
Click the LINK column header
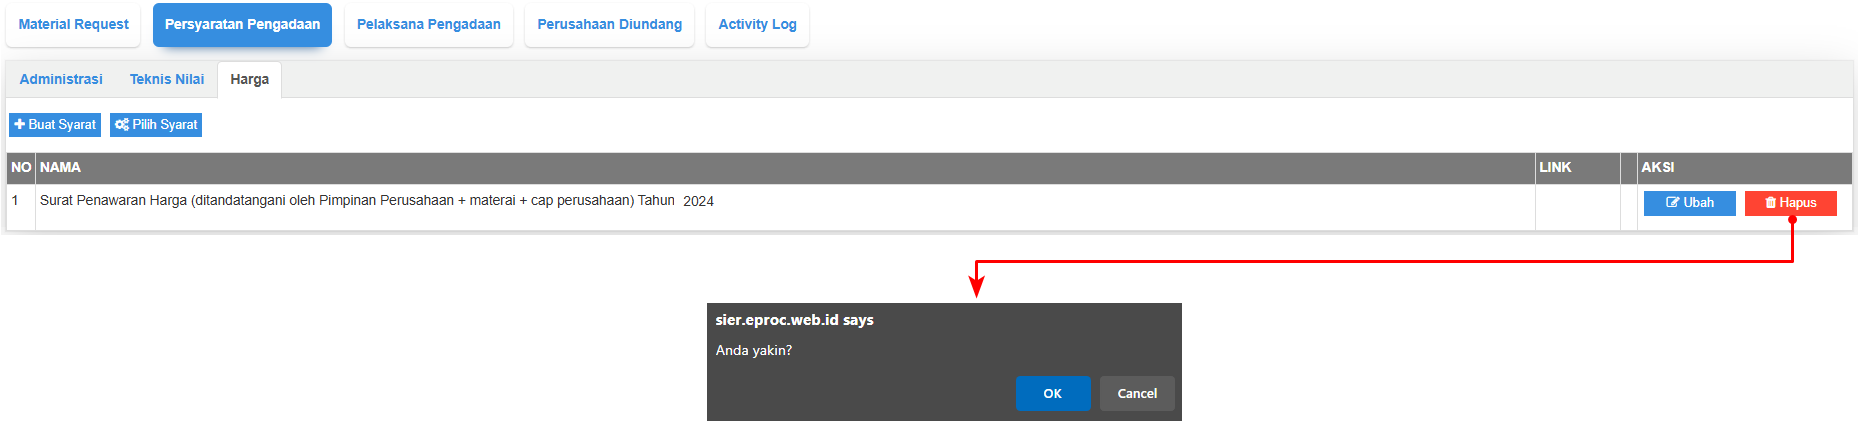coord(1555,168)
